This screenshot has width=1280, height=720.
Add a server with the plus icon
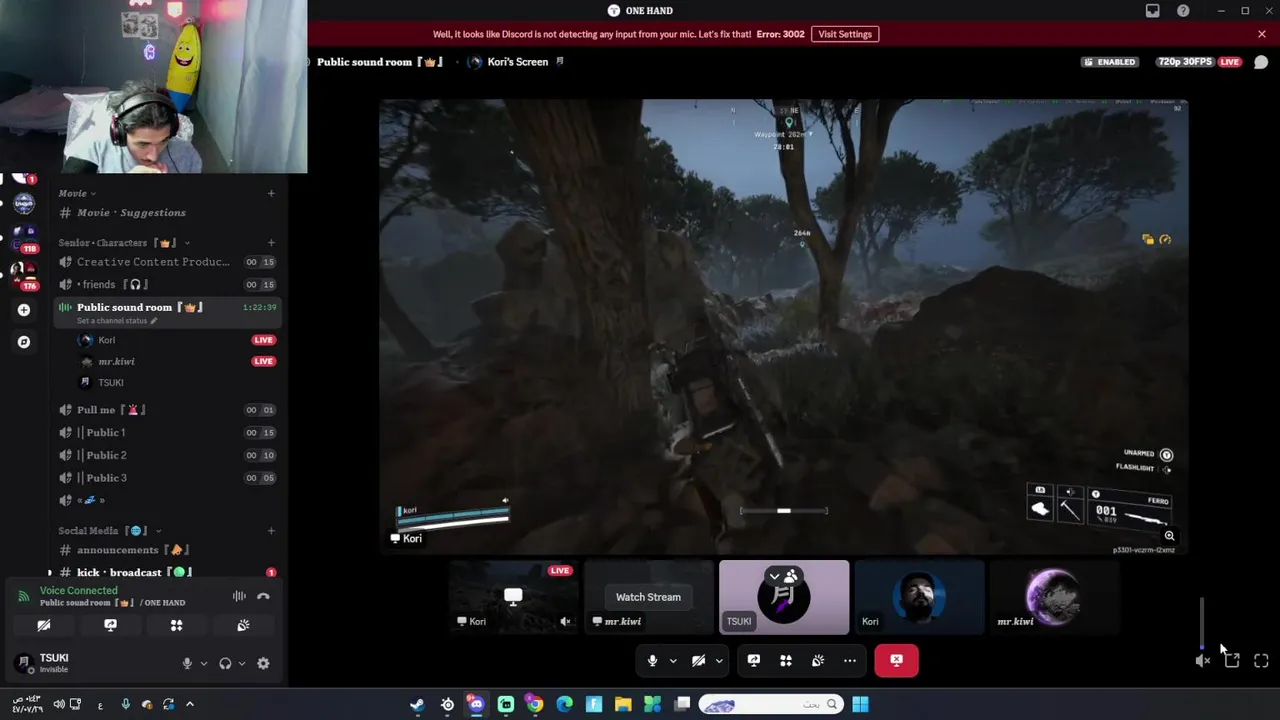click(24, 310)
